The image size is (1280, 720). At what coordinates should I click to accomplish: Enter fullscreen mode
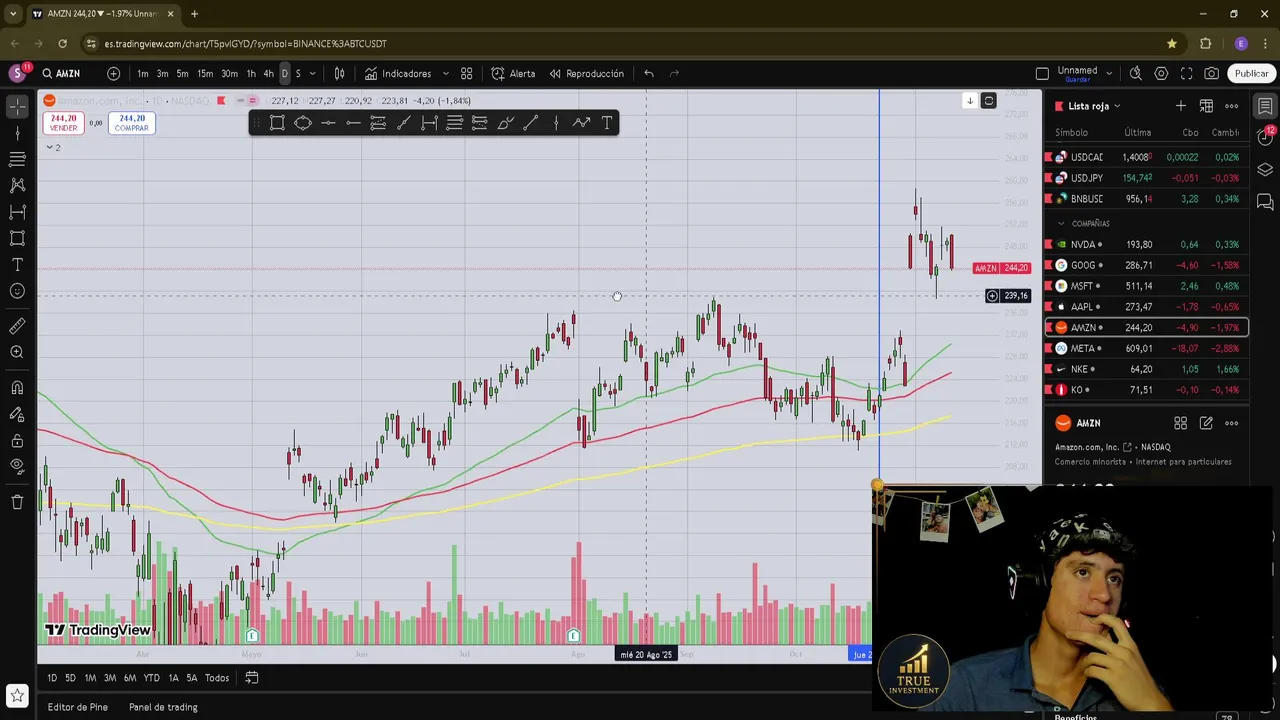1186,73
